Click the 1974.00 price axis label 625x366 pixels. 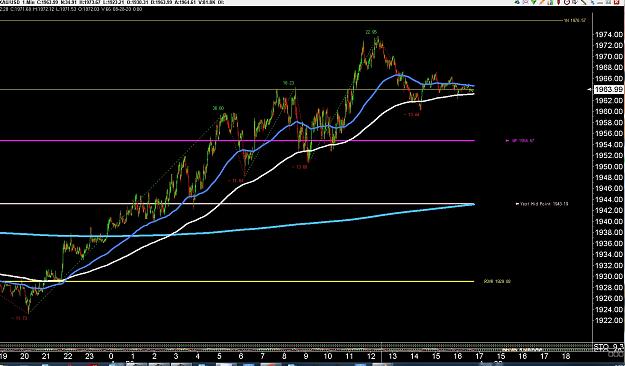(609, 34)
